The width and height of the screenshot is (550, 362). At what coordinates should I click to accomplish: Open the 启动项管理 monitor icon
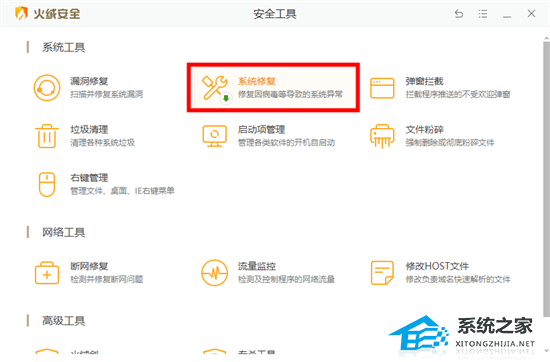coord(215,136)
